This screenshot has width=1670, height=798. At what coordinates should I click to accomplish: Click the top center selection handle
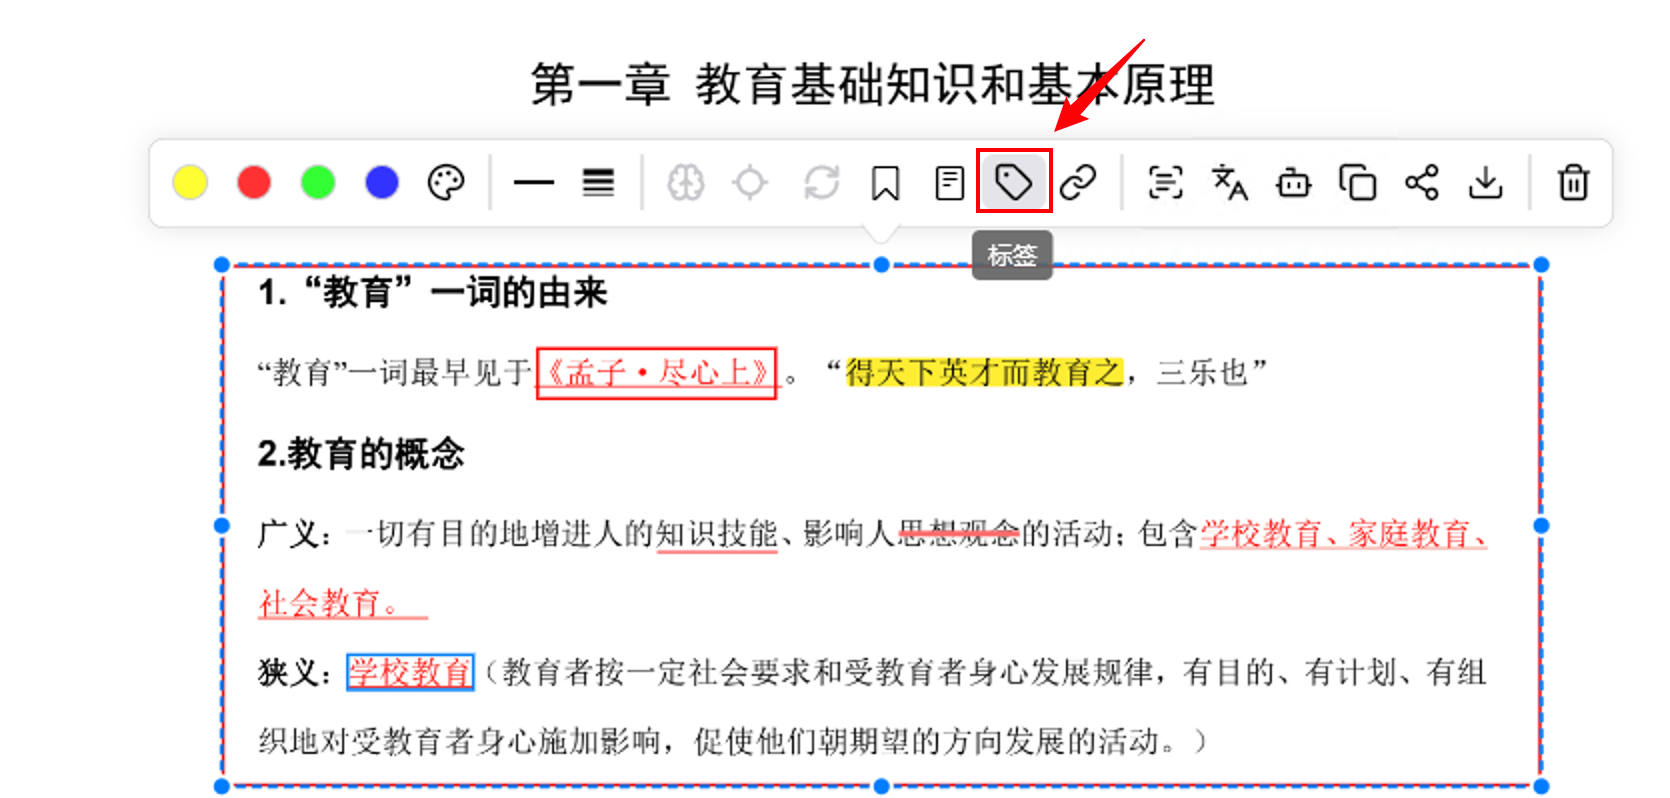pos(881,265)
